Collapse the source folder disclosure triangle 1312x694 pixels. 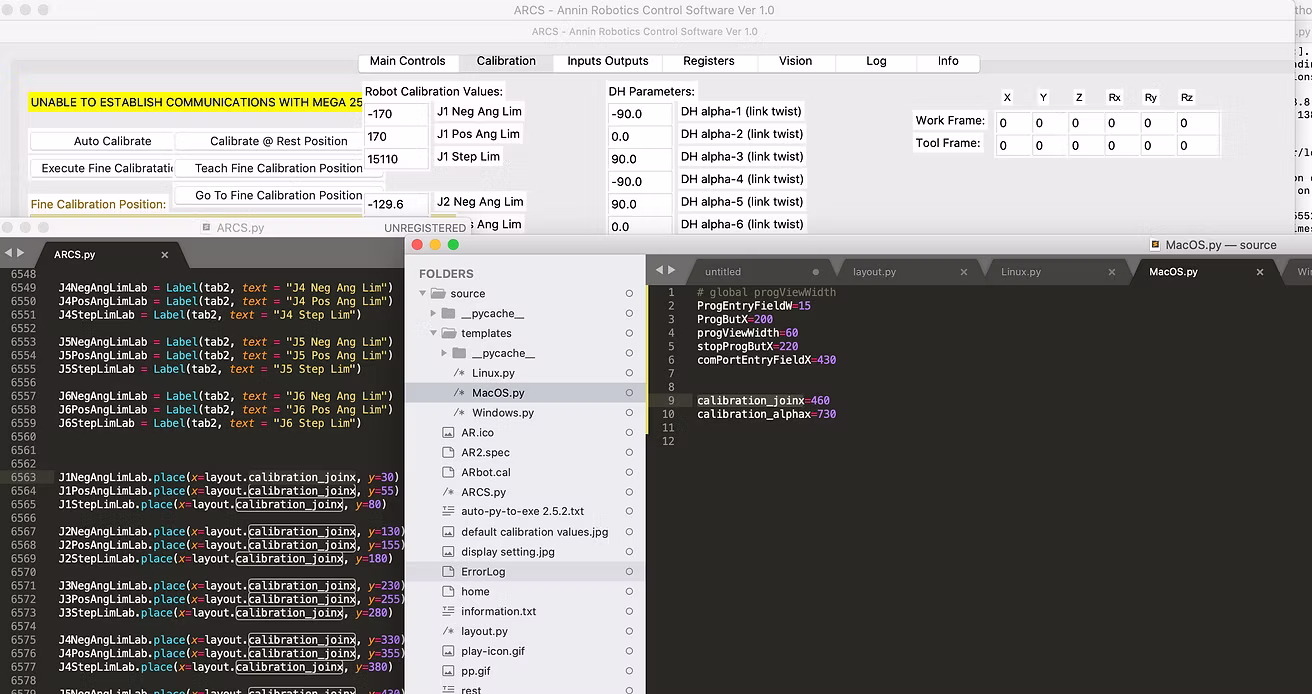click(x=422, y=294)
